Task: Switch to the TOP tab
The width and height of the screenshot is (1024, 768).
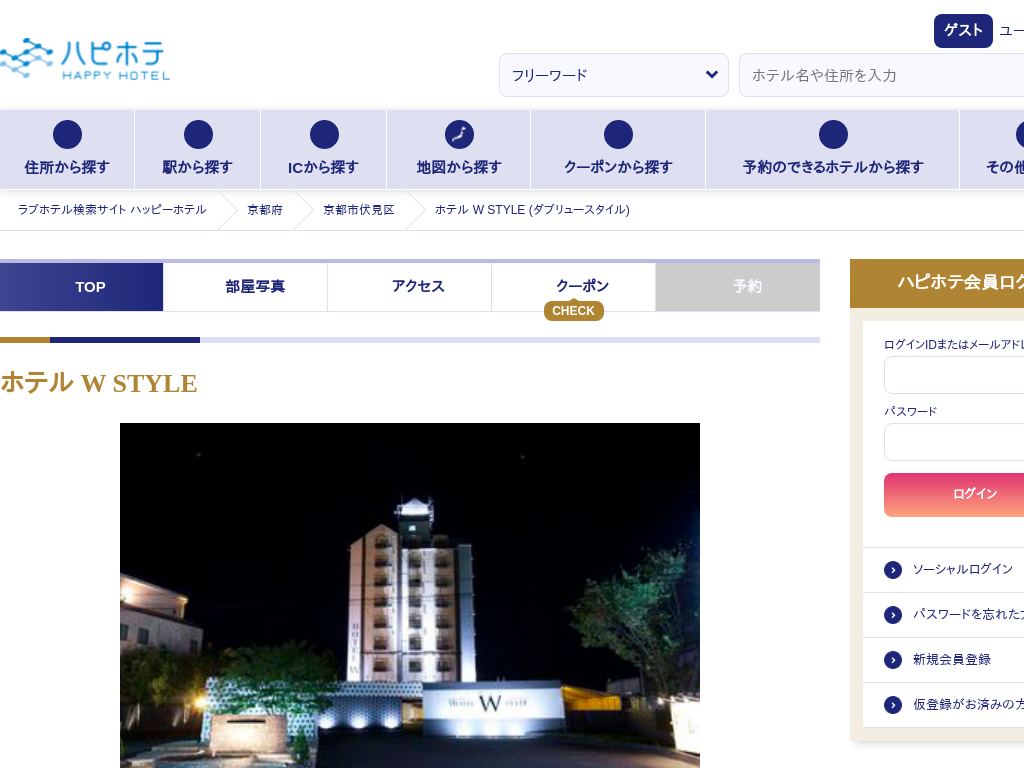Action: [82, 287]
